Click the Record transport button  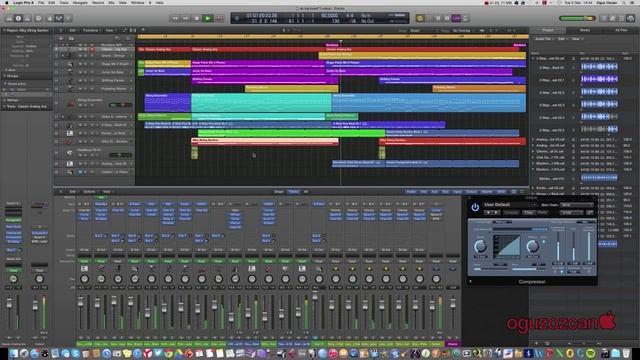(x=219, y=18)
